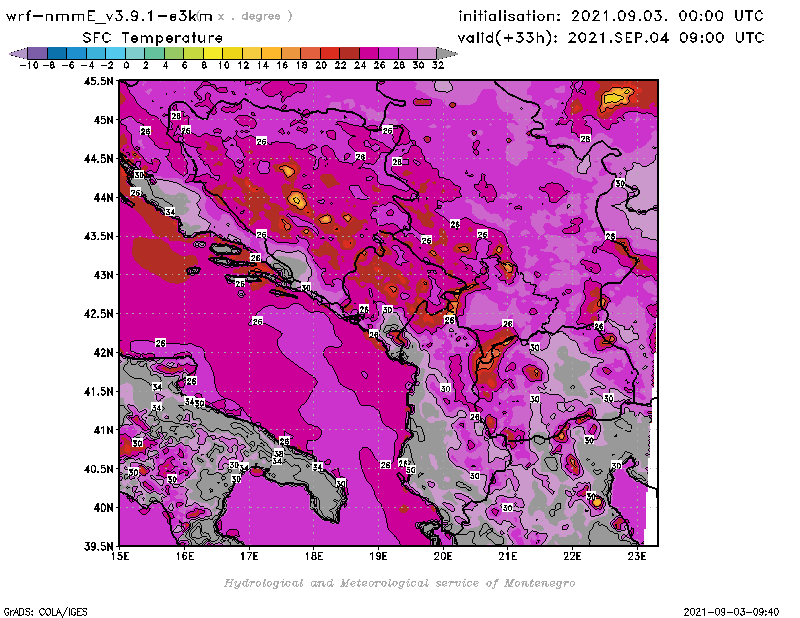
Task: Click the 43N latitude label
Action: click(x=103, y=275)
